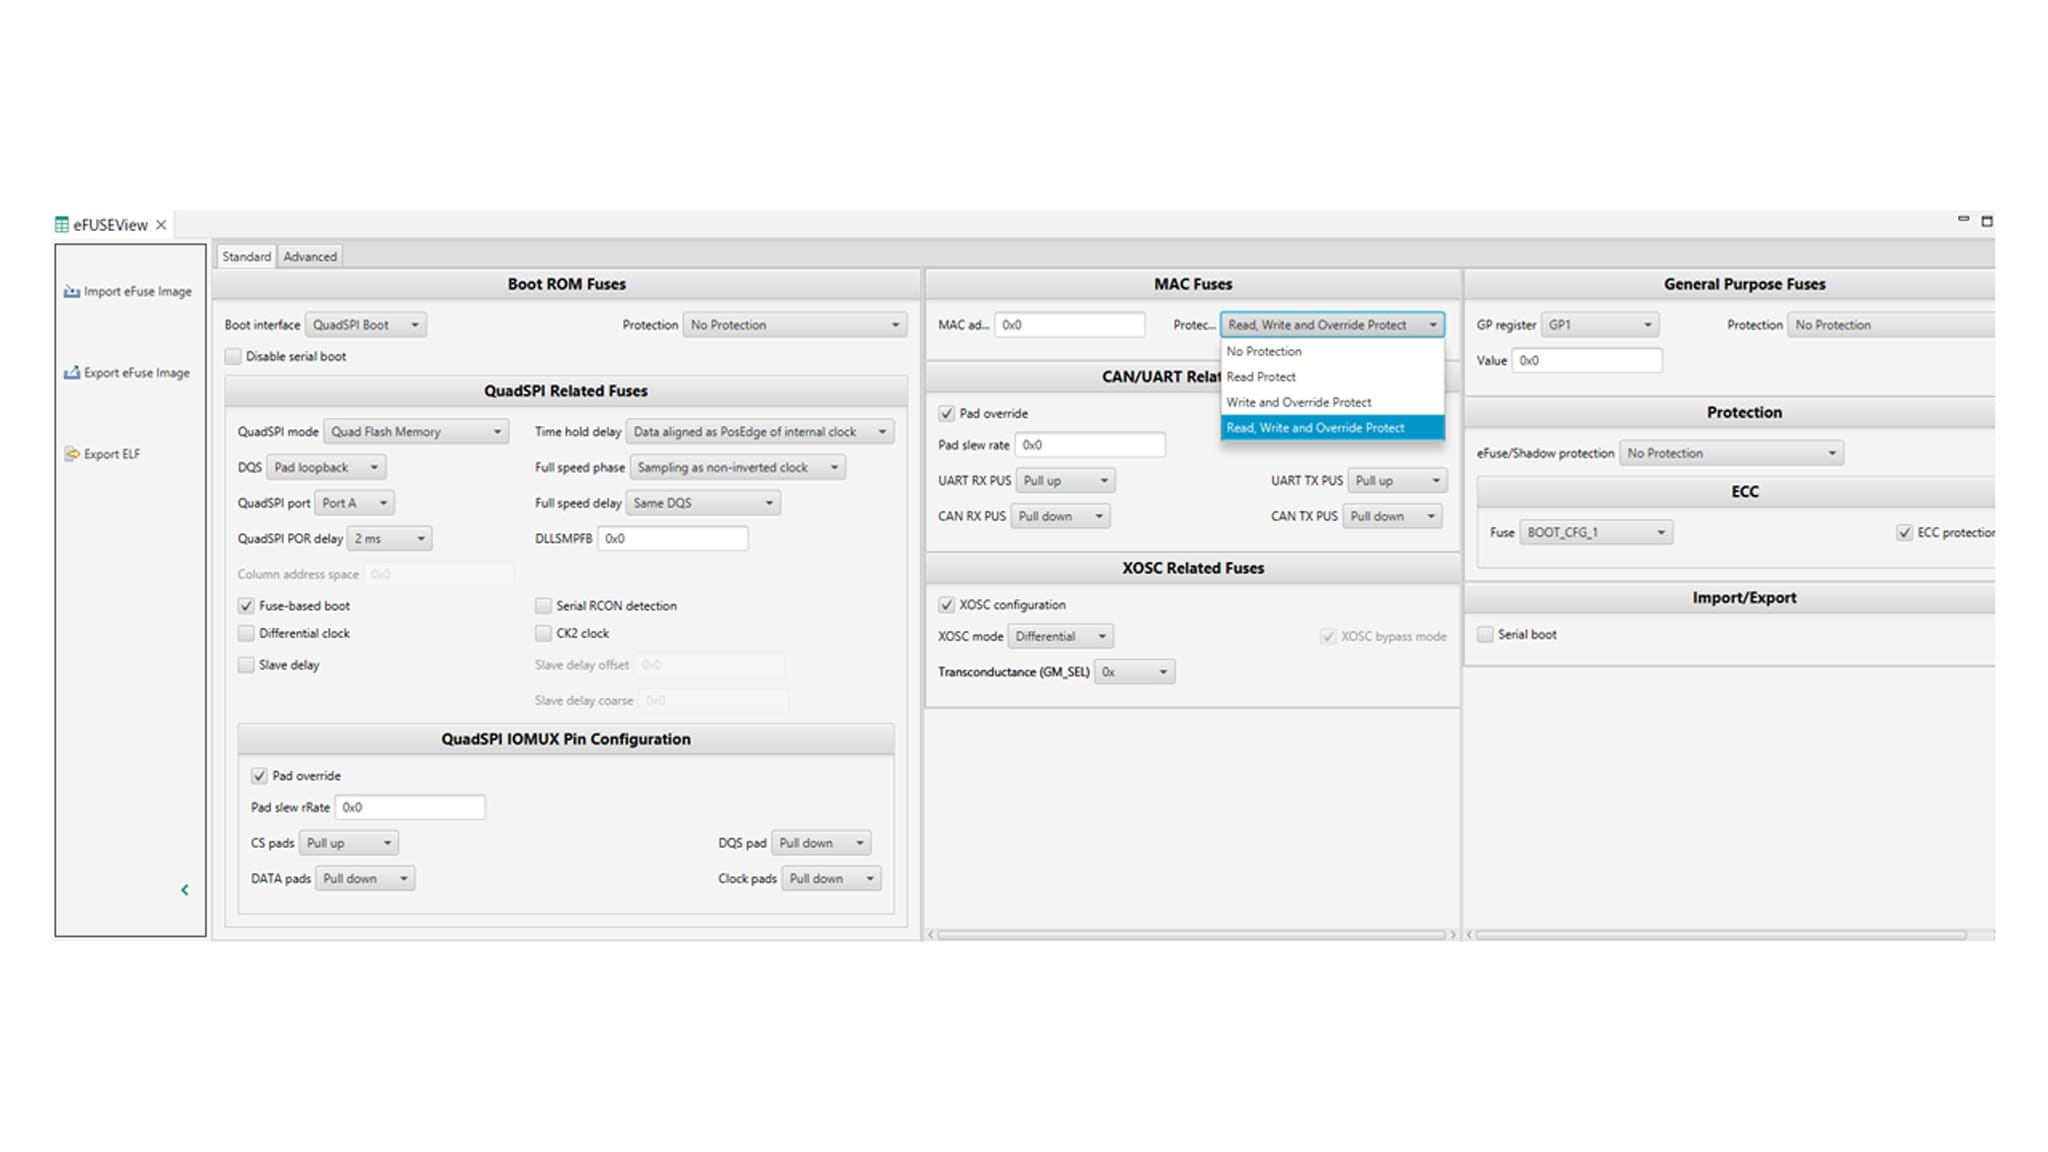This screenshot has height=1152, width=2048.
Task: Click the MAC fuses horizontal scrollbar
Action: [1190, 935]
